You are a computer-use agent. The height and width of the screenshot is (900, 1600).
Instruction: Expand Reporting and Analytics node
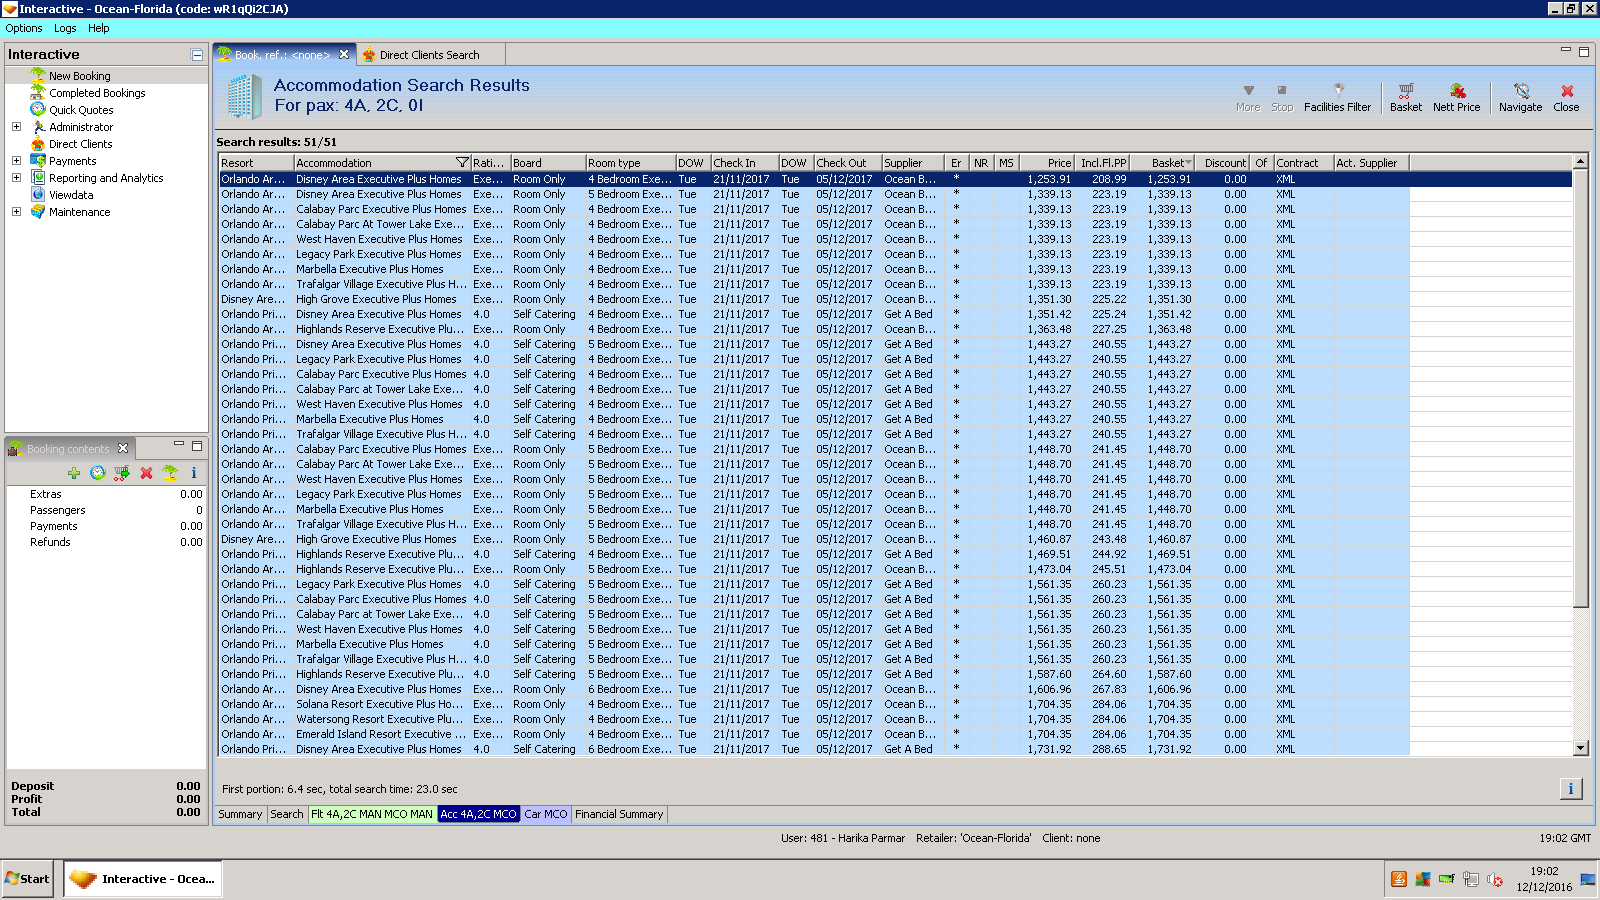pos(16,178)
